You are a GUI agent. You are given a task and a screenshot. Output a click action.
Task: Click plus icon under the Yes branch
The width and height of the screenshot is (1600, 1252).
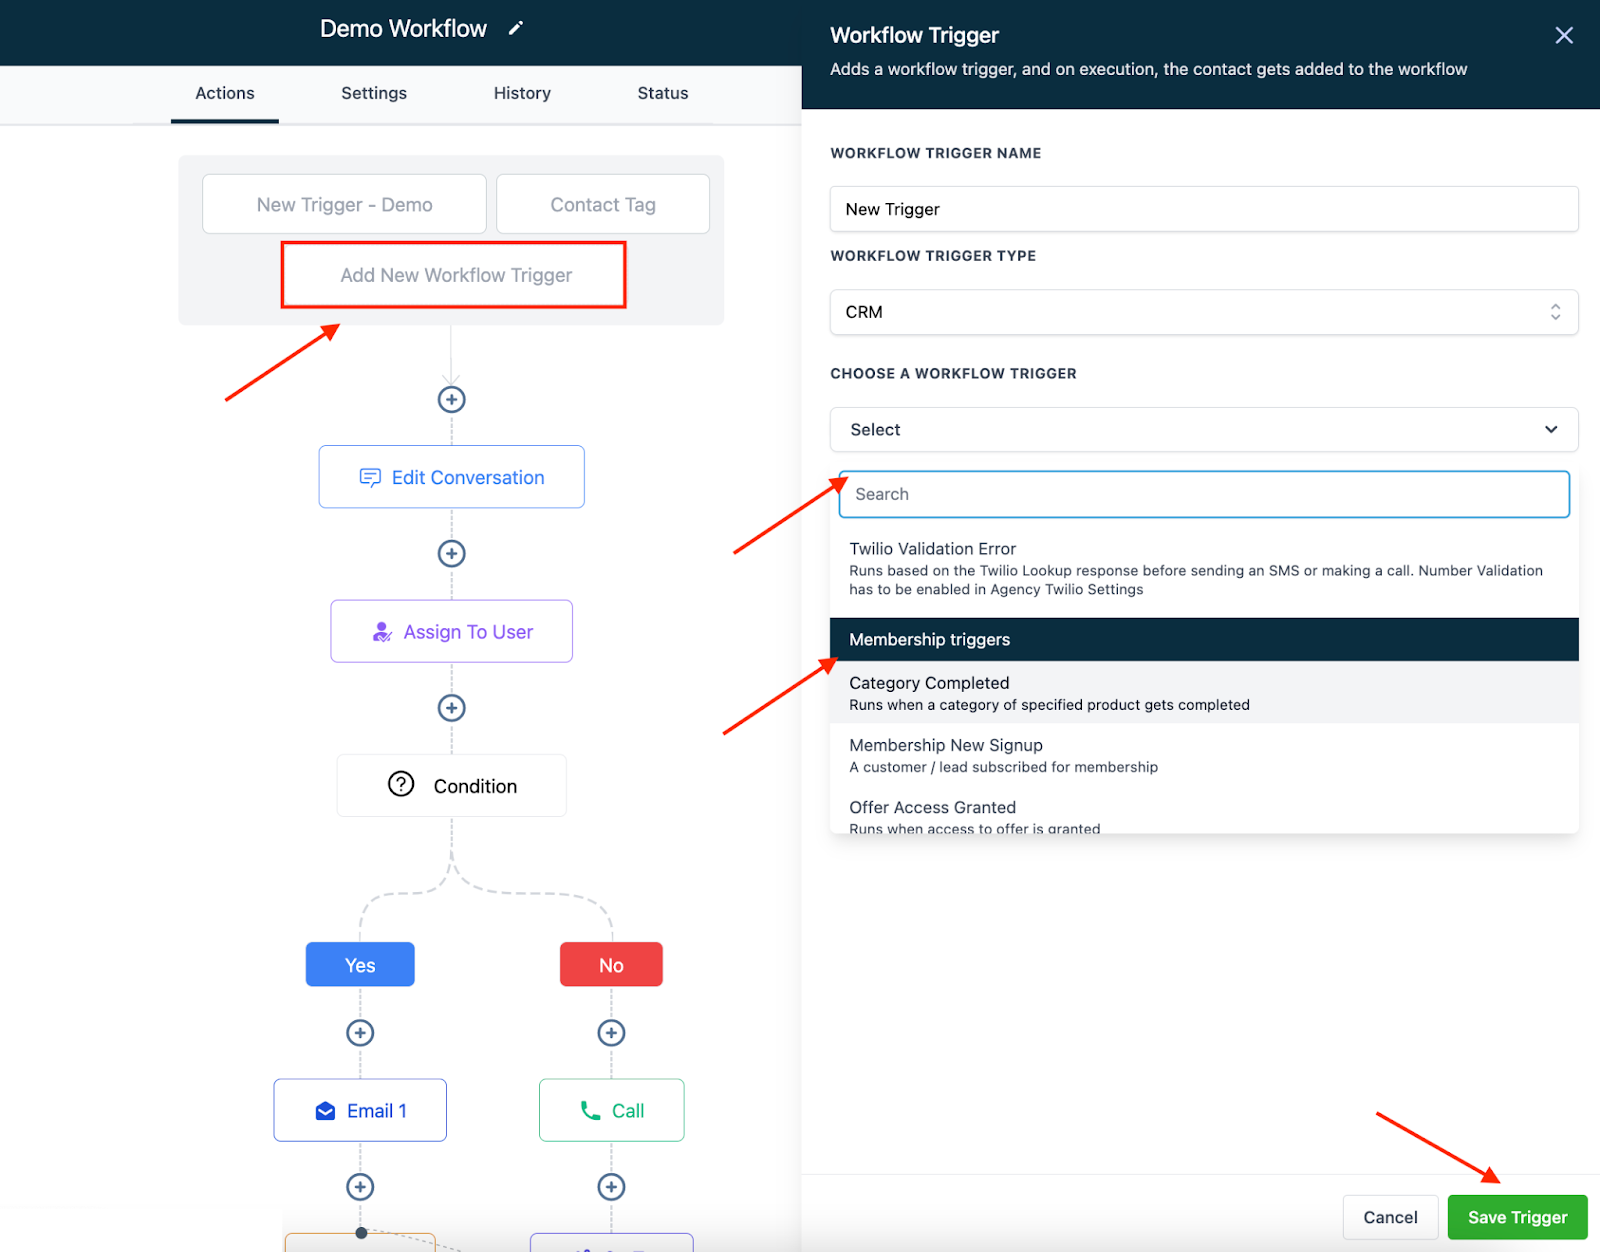360,1033
